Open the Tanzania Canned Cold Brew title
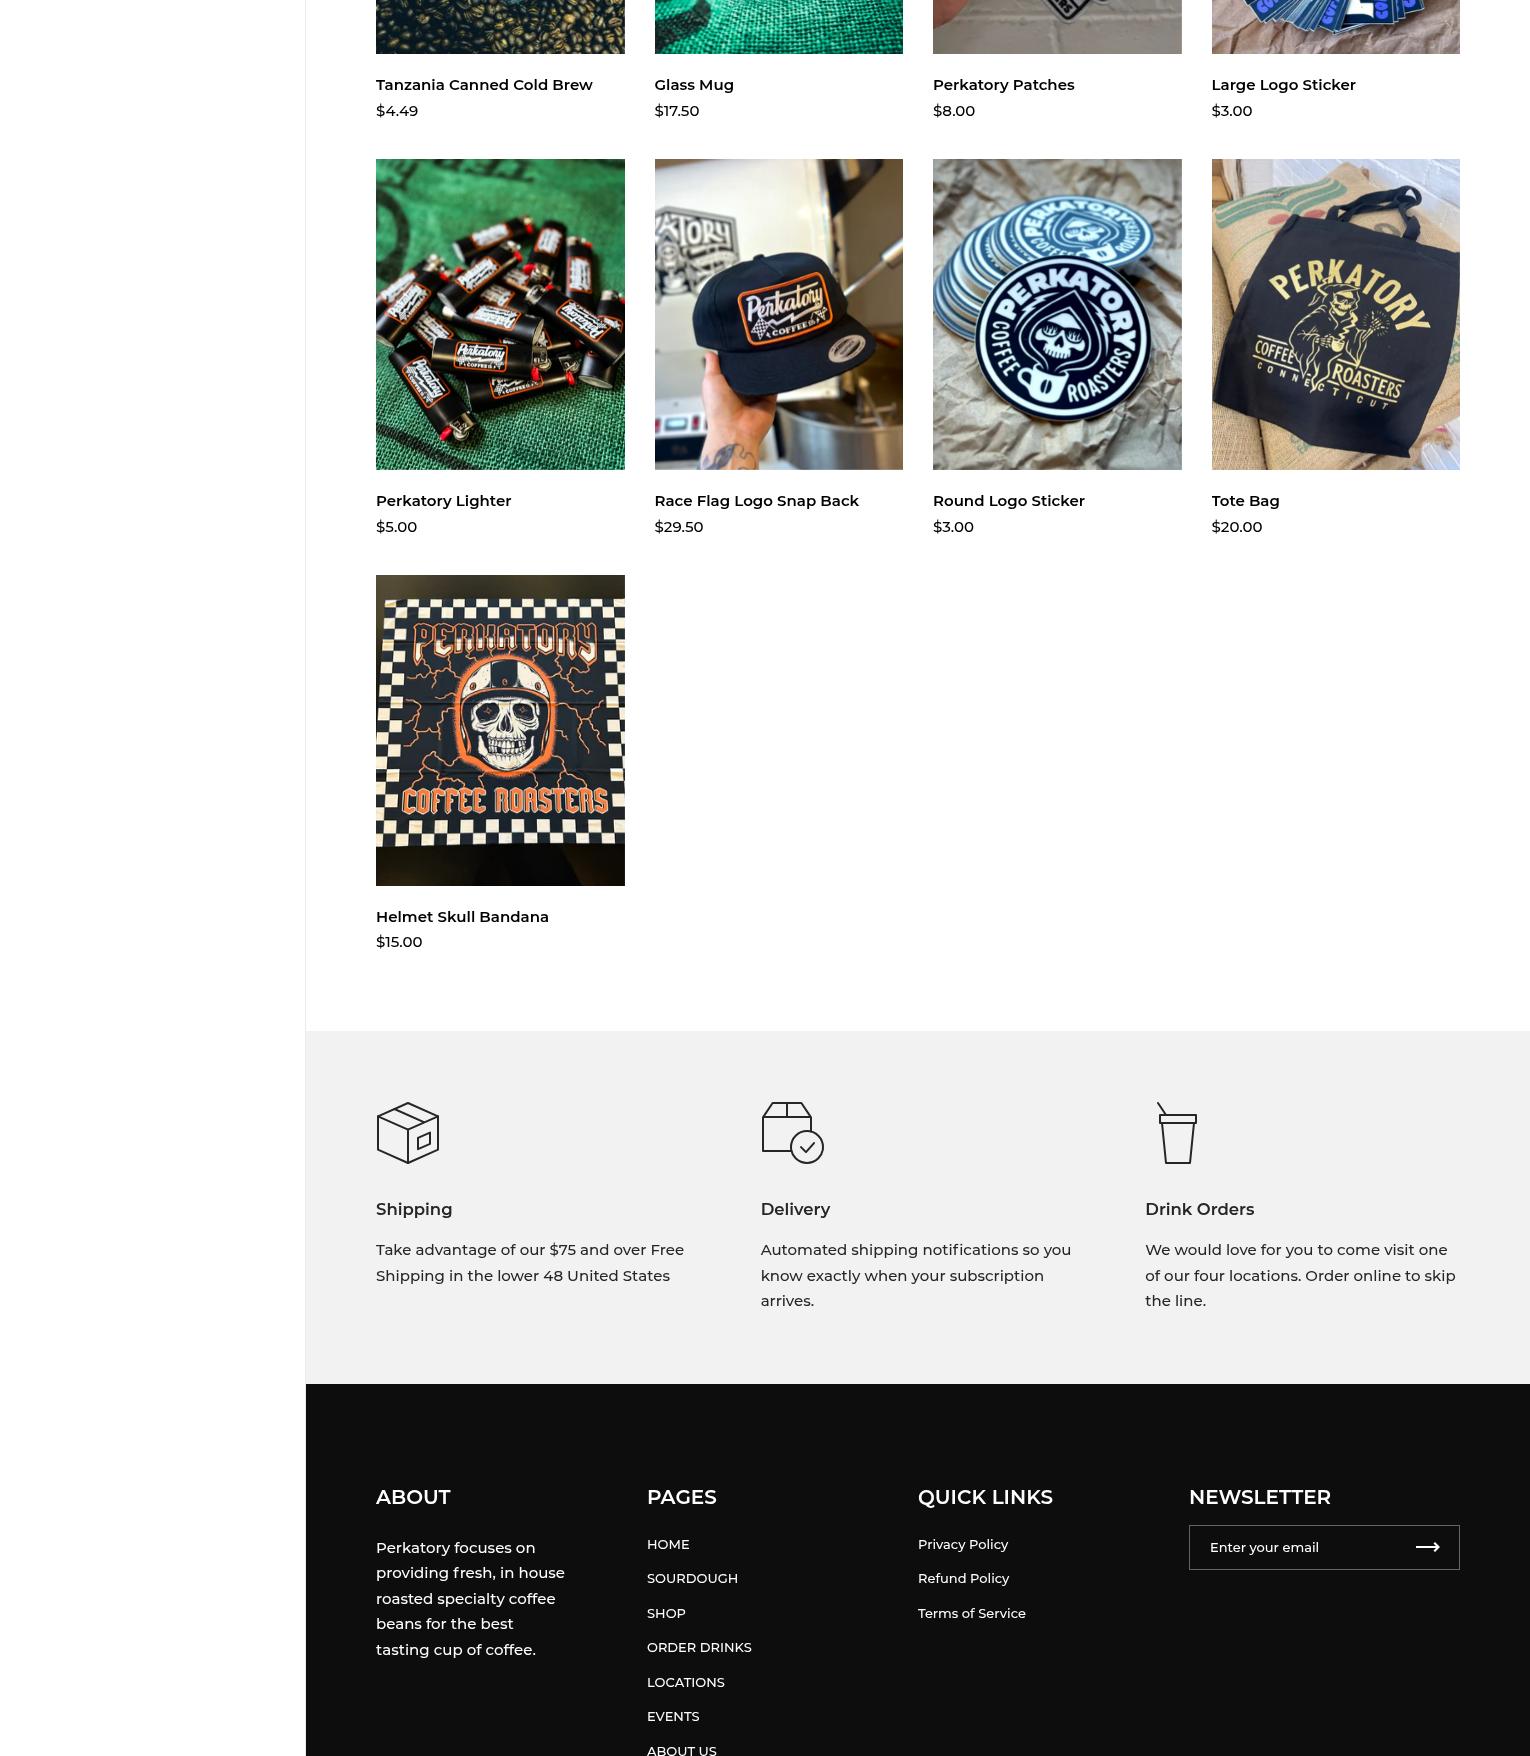 click(x=484, y=85)
